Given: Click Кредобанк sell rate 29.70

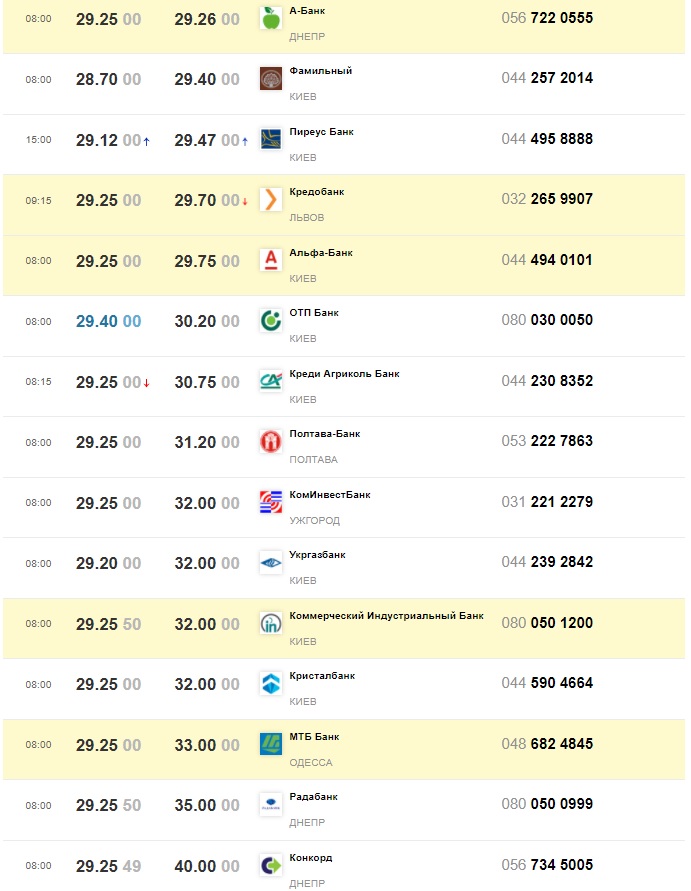Looking at the screenshot, I should coord(206,200).
